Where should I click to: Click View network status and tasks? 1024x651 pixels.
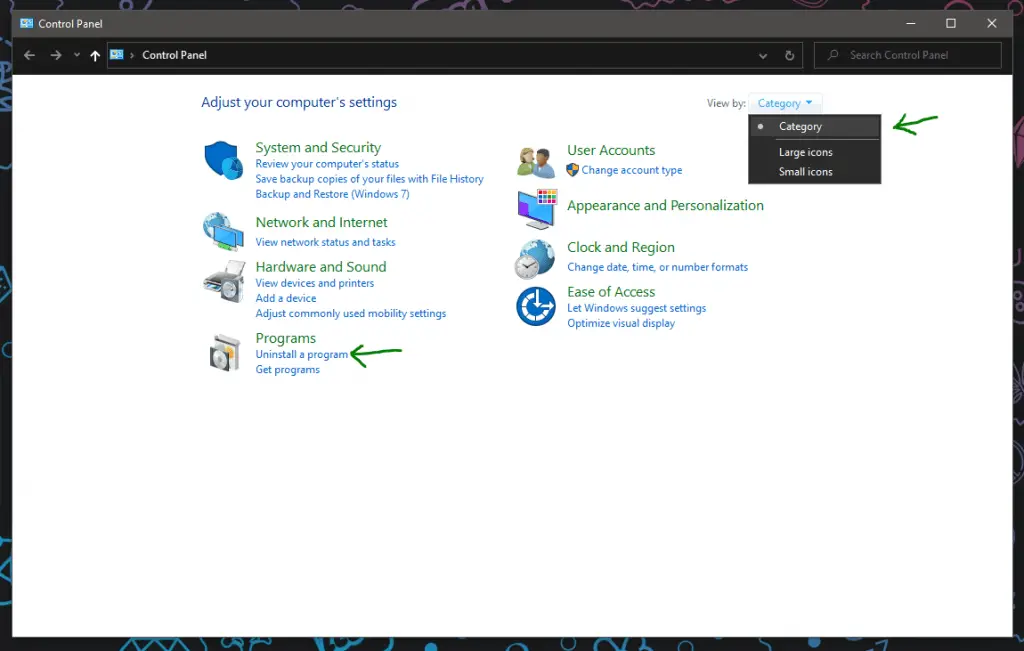[325, 242]
